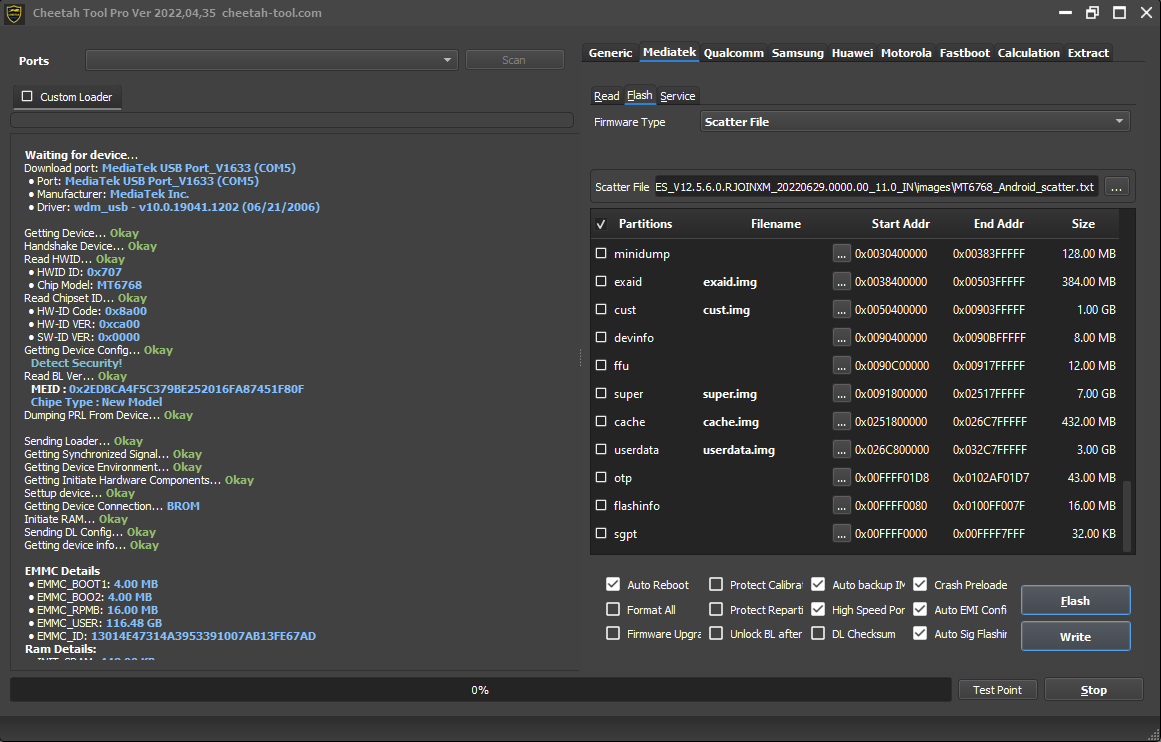Browse file for ffu partition row
Viewport: 1161px width, 742px height.
pos(841,366)
